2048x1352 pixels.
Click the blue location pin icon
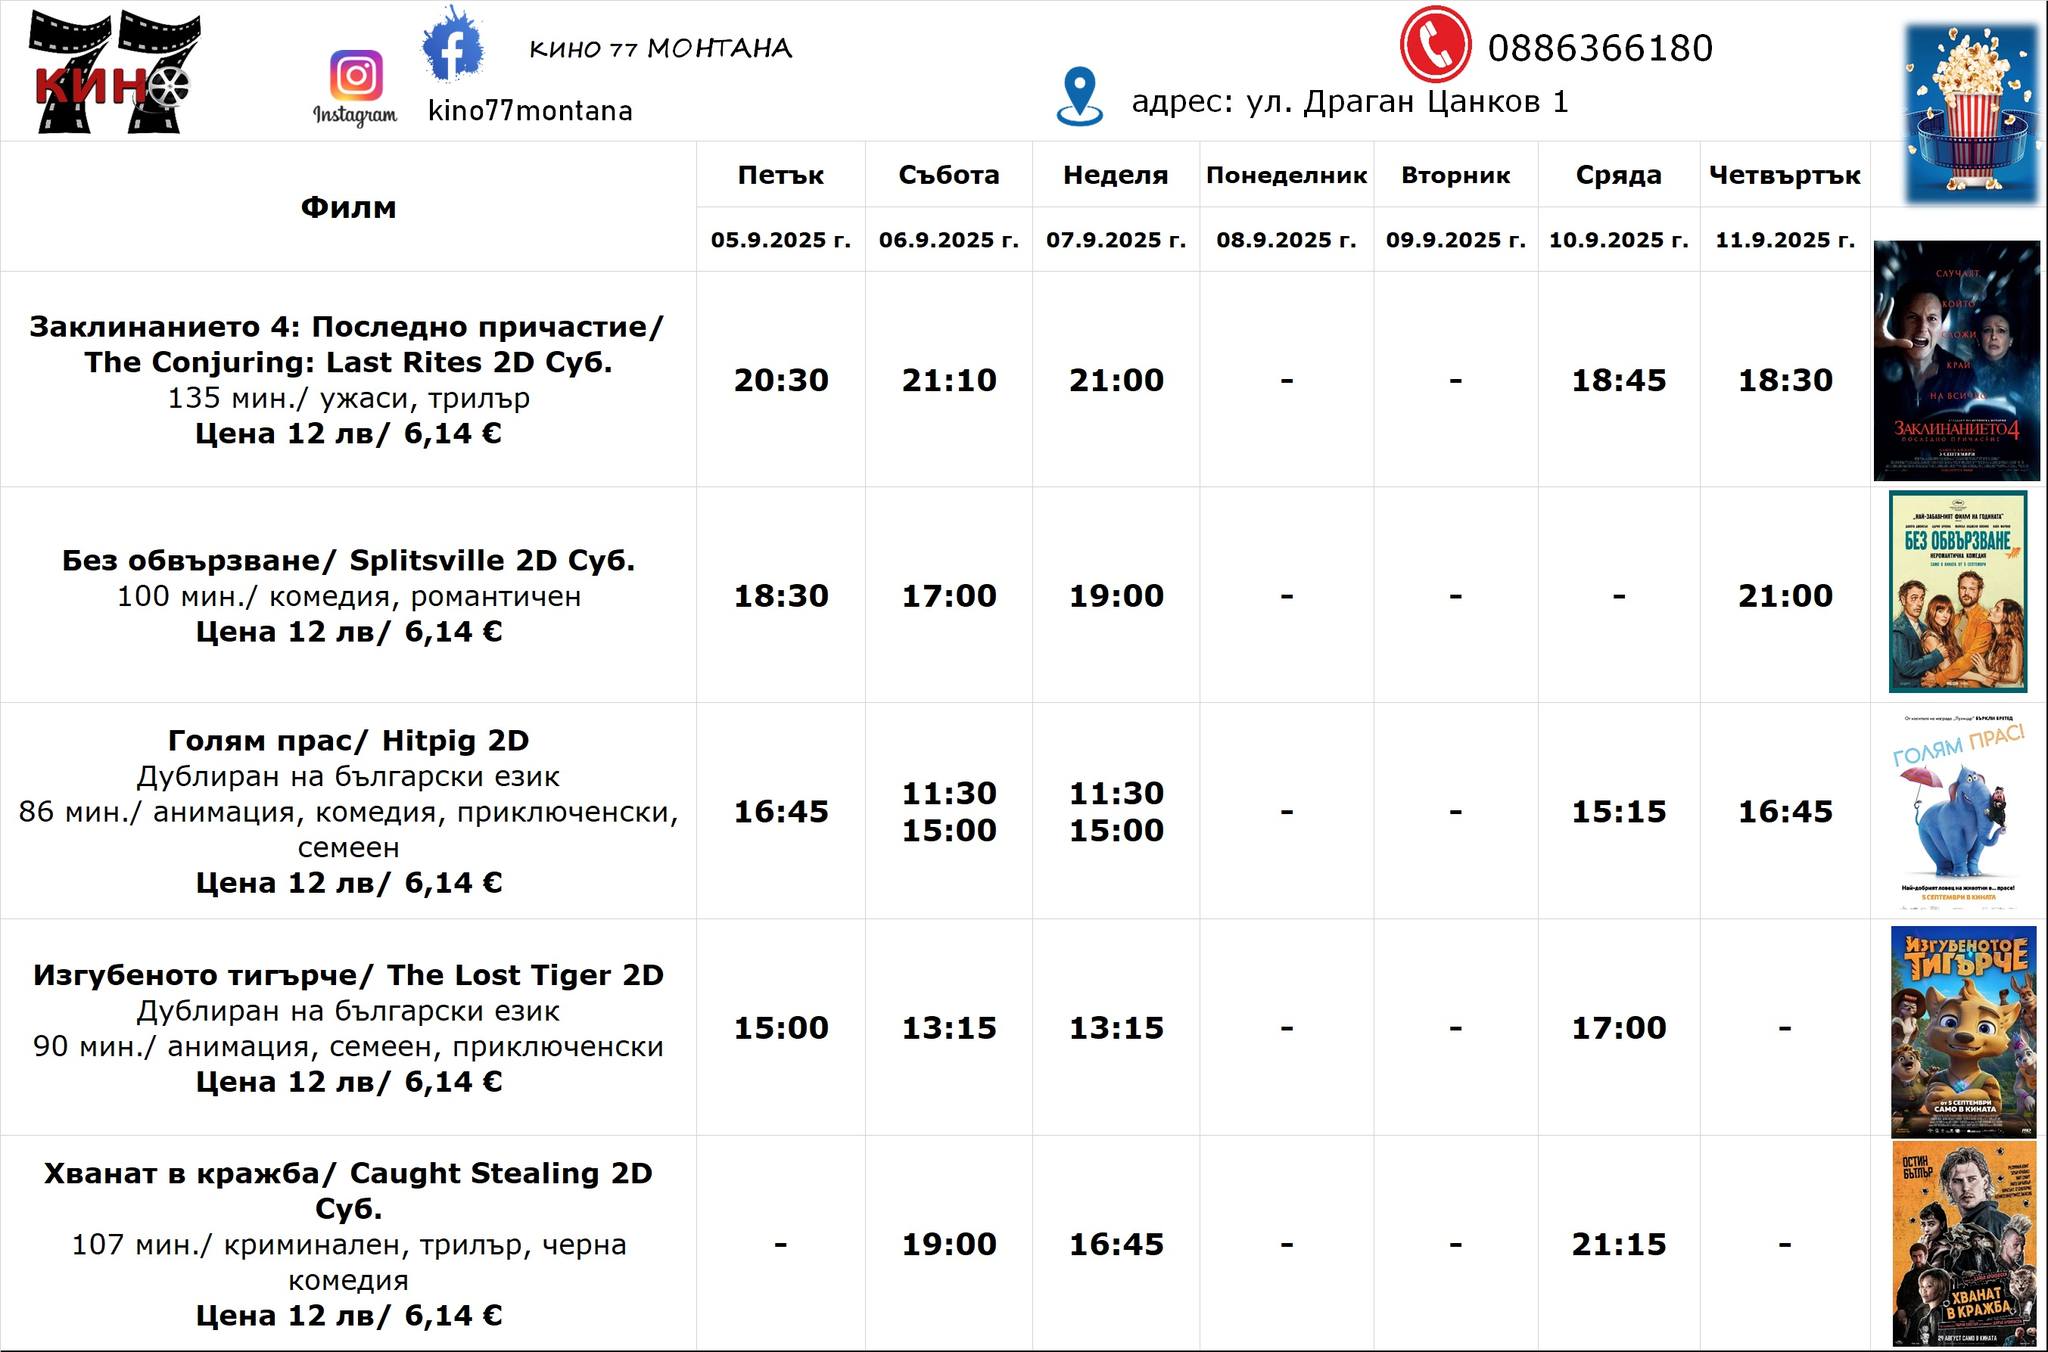pyautogui.click(x=1079, y=97)
